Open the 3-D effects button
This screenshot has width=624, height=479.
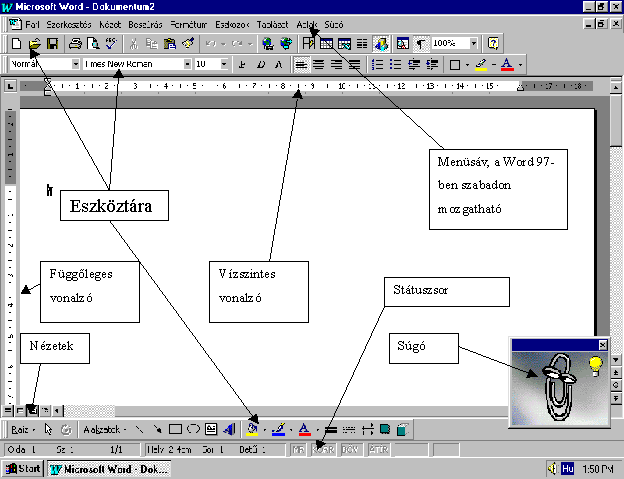[403, 430]
